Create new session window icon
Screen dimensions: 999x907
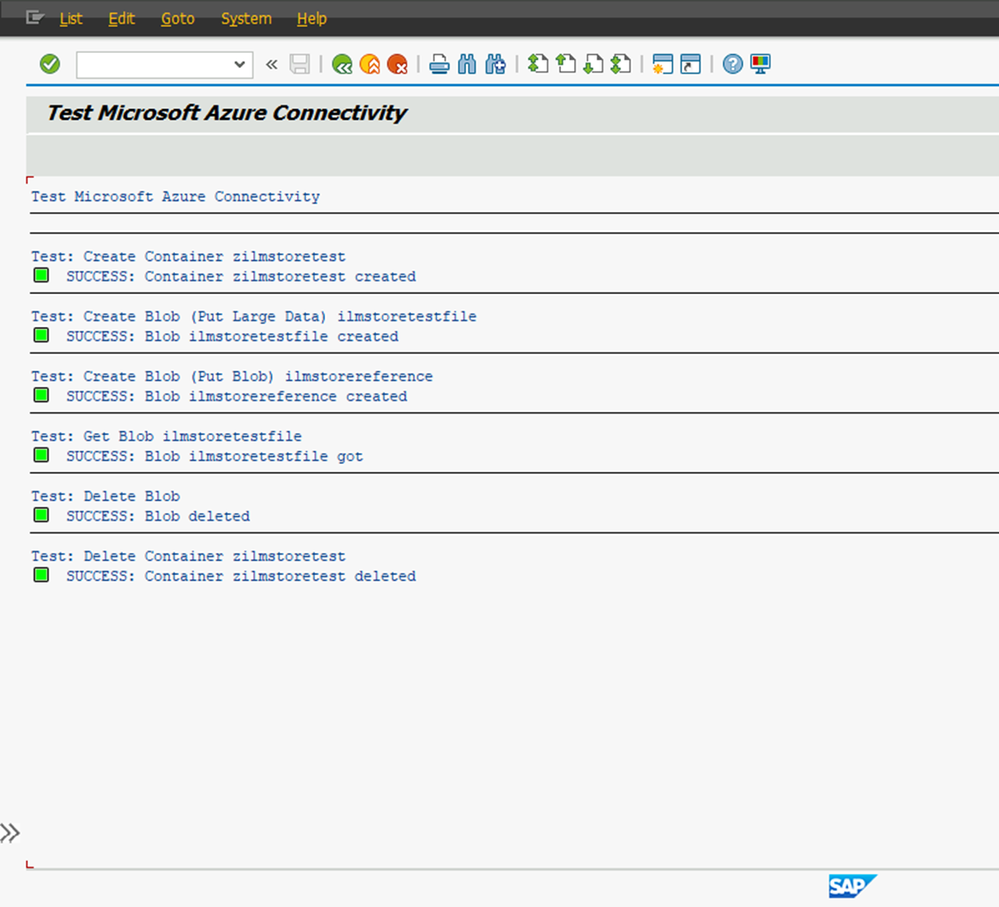[663, 64]
